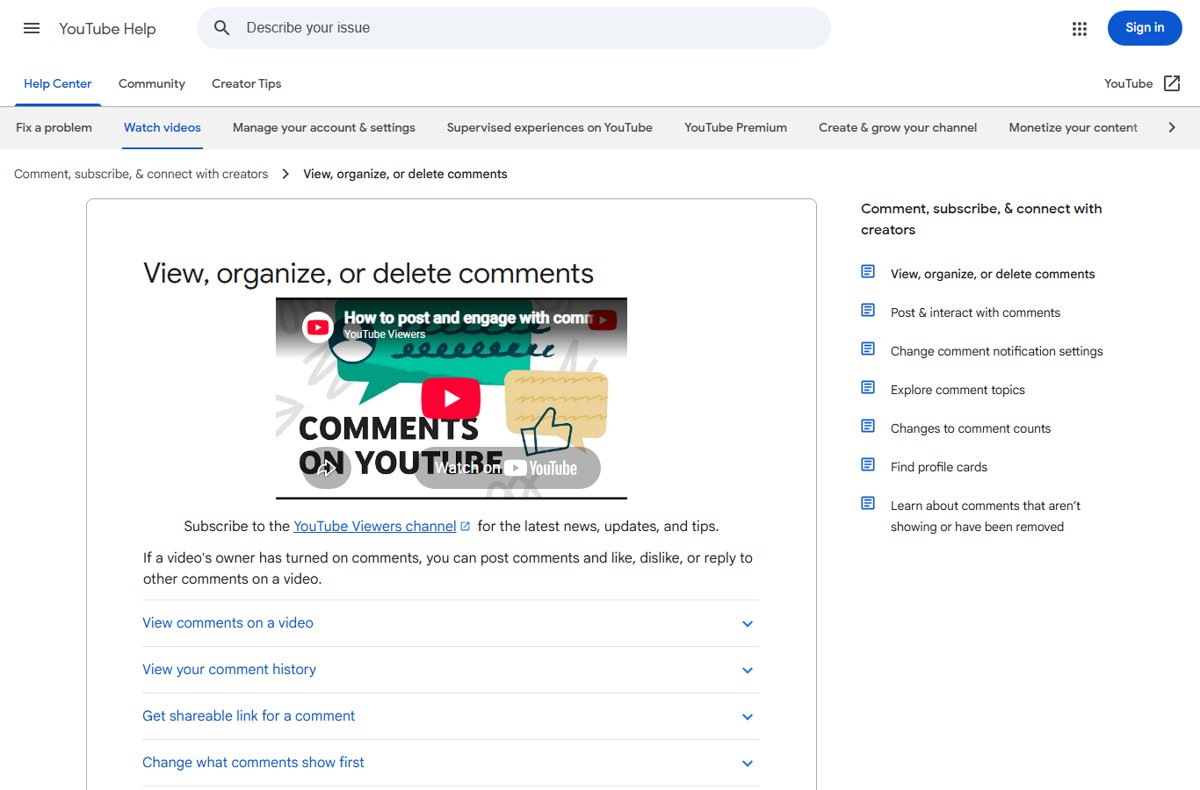The height and width of the screenshot is (790, 1200).
Task: Open the hamburger main menu
Action: click(32, 28)
